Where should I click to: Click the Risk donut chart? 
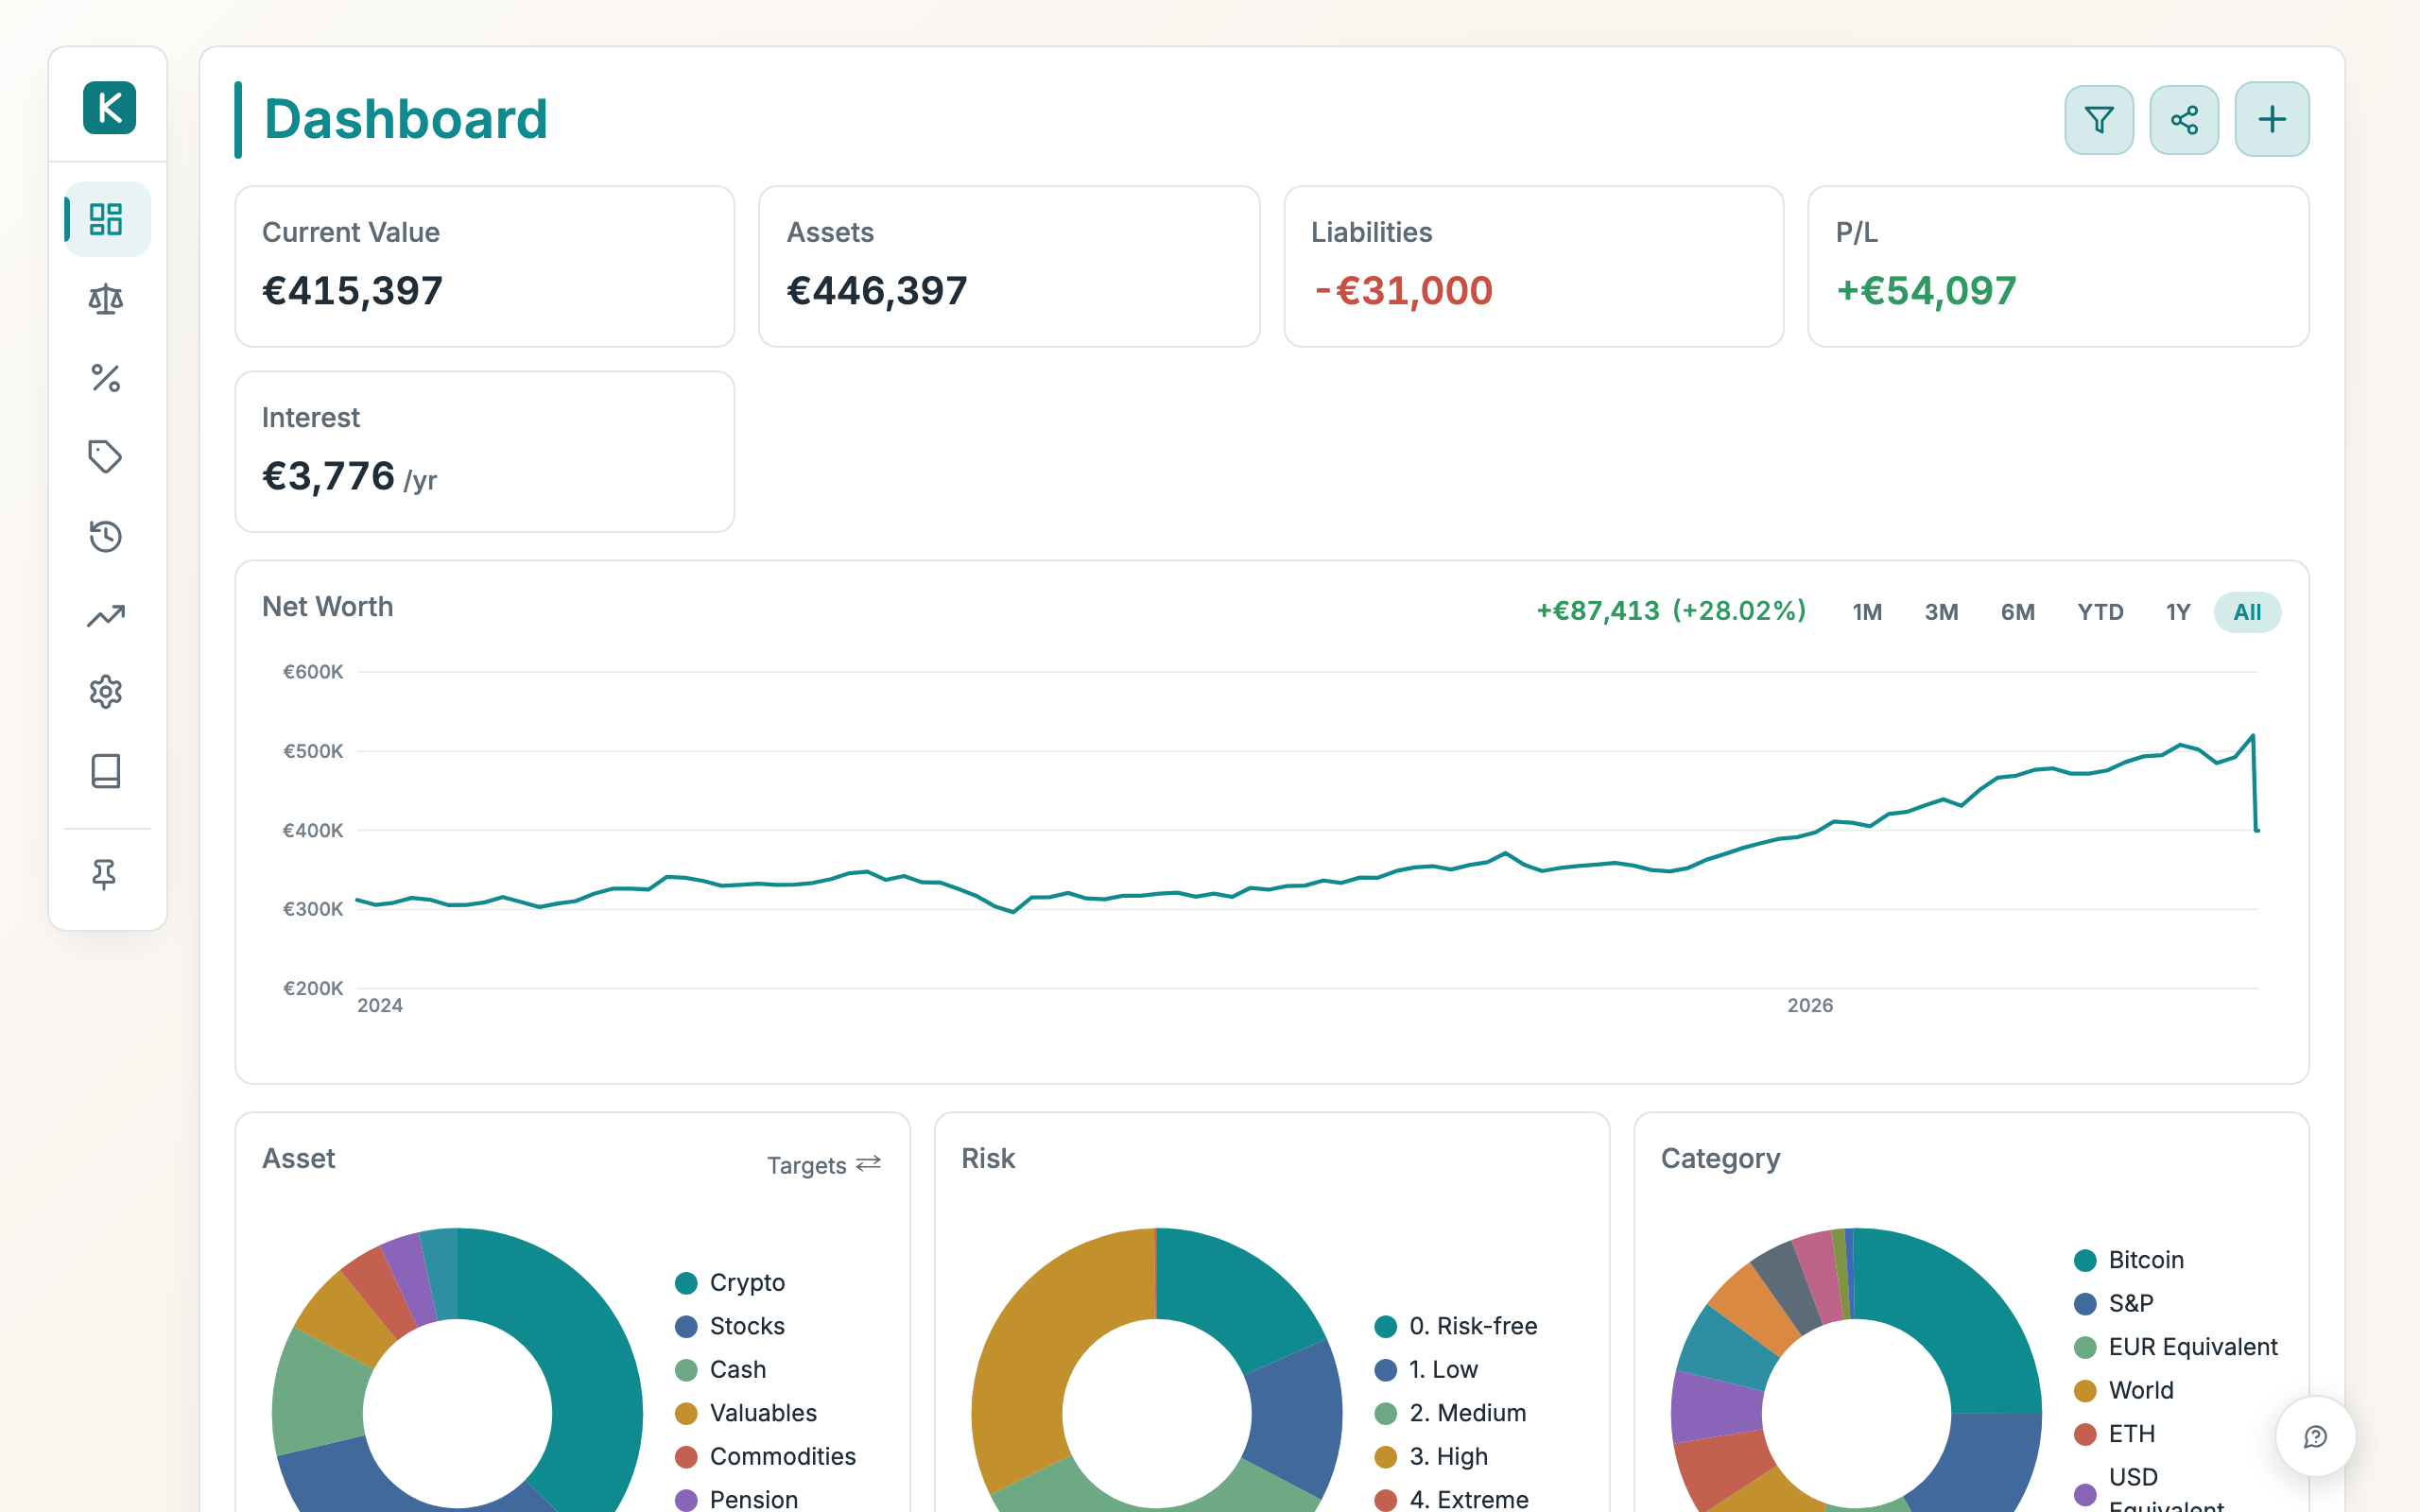tap(1157, 1370)
